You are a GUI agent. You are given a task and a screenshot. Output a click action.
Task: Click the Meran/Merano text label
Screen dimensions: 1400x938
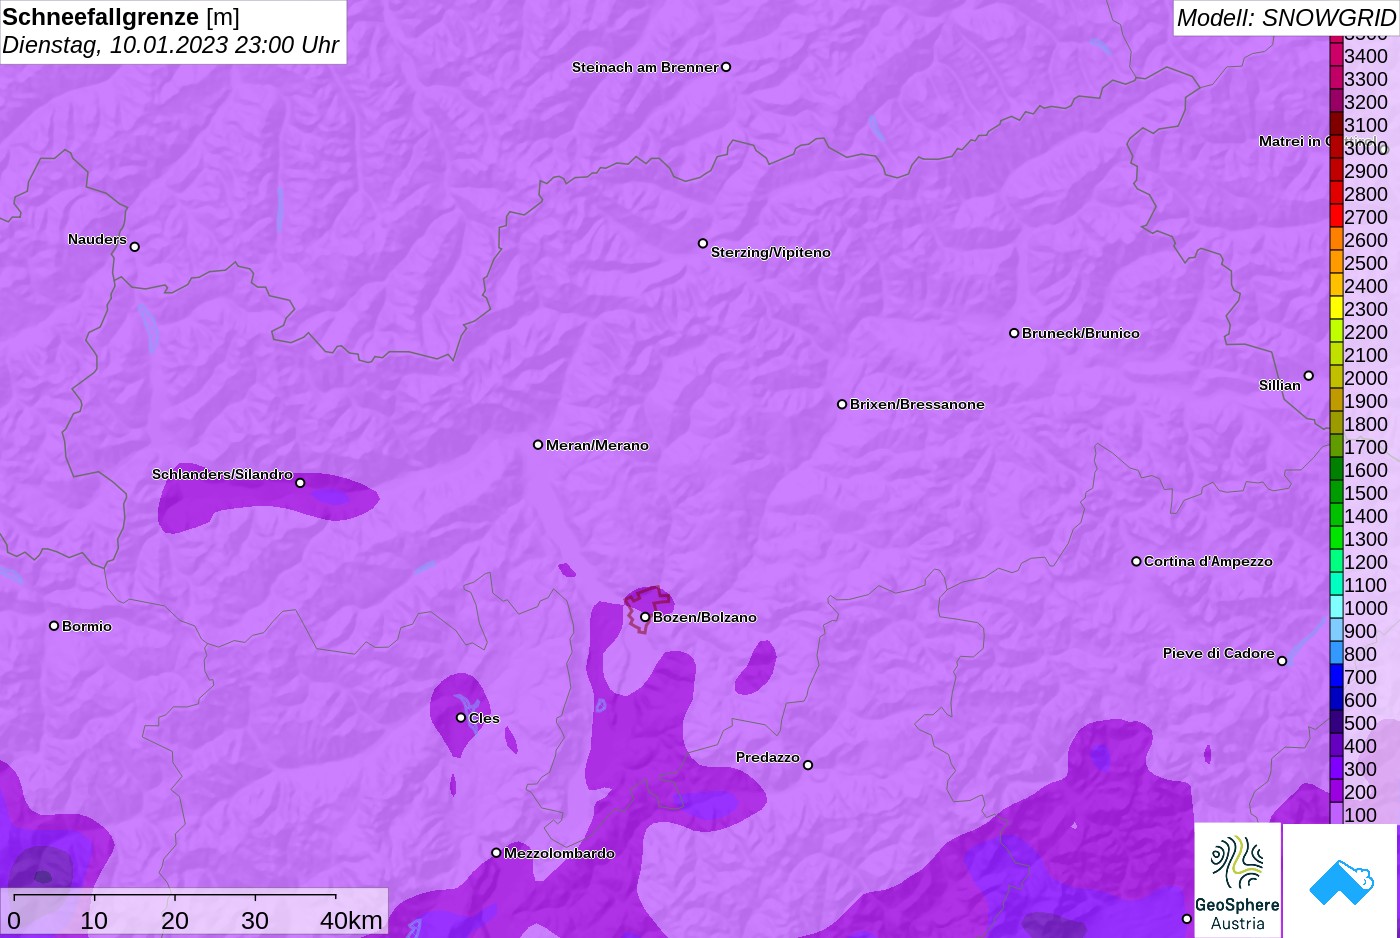[597, 445]
